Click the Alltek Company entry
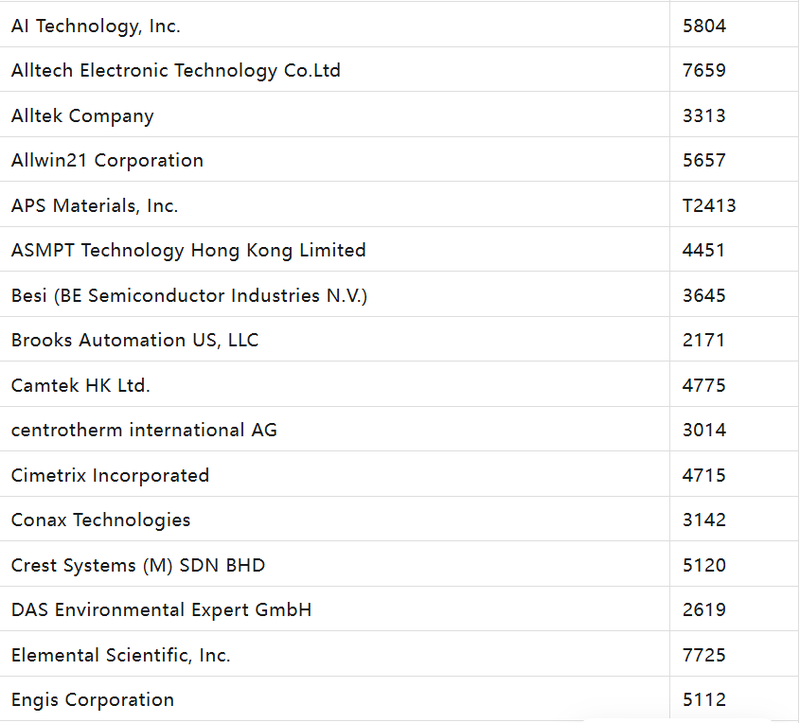 coord(83,116)
